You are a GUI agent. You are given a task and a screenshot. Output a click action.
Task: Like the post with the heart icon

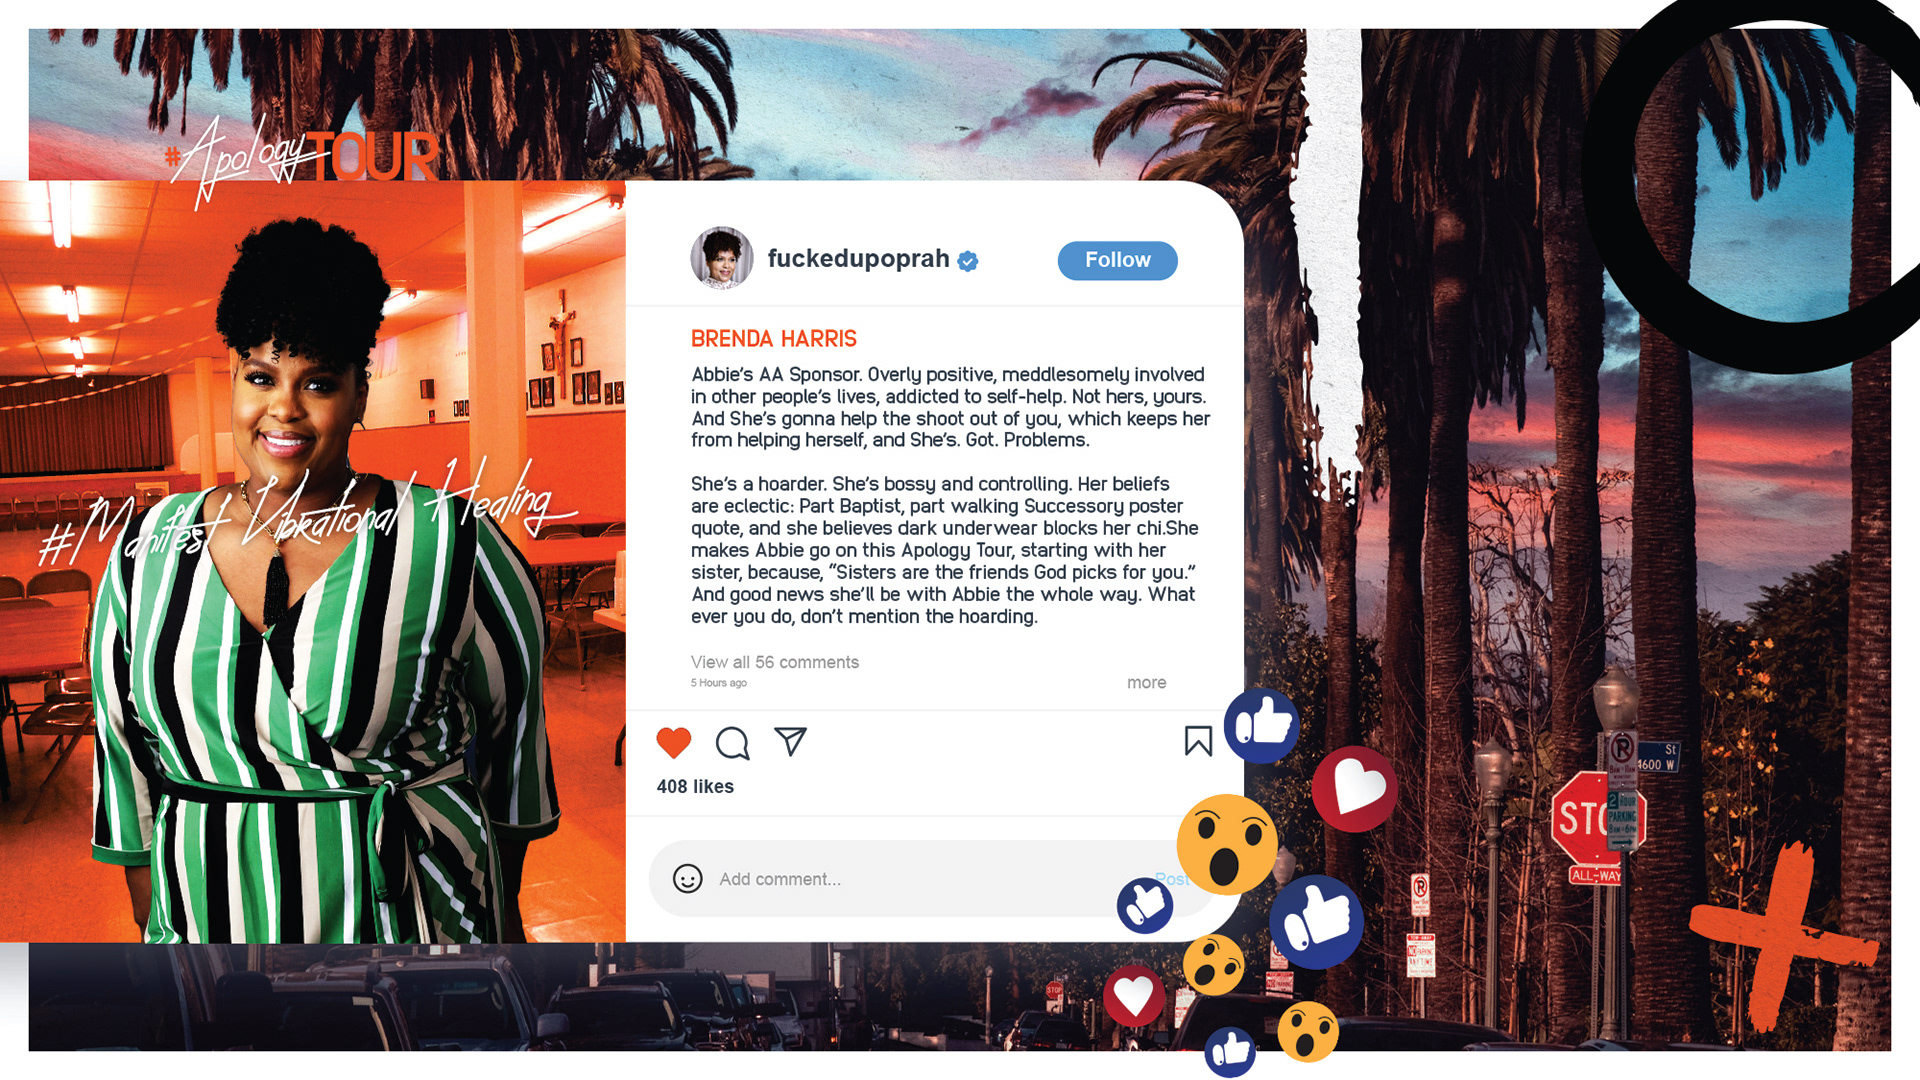click(x=673, y=743)
